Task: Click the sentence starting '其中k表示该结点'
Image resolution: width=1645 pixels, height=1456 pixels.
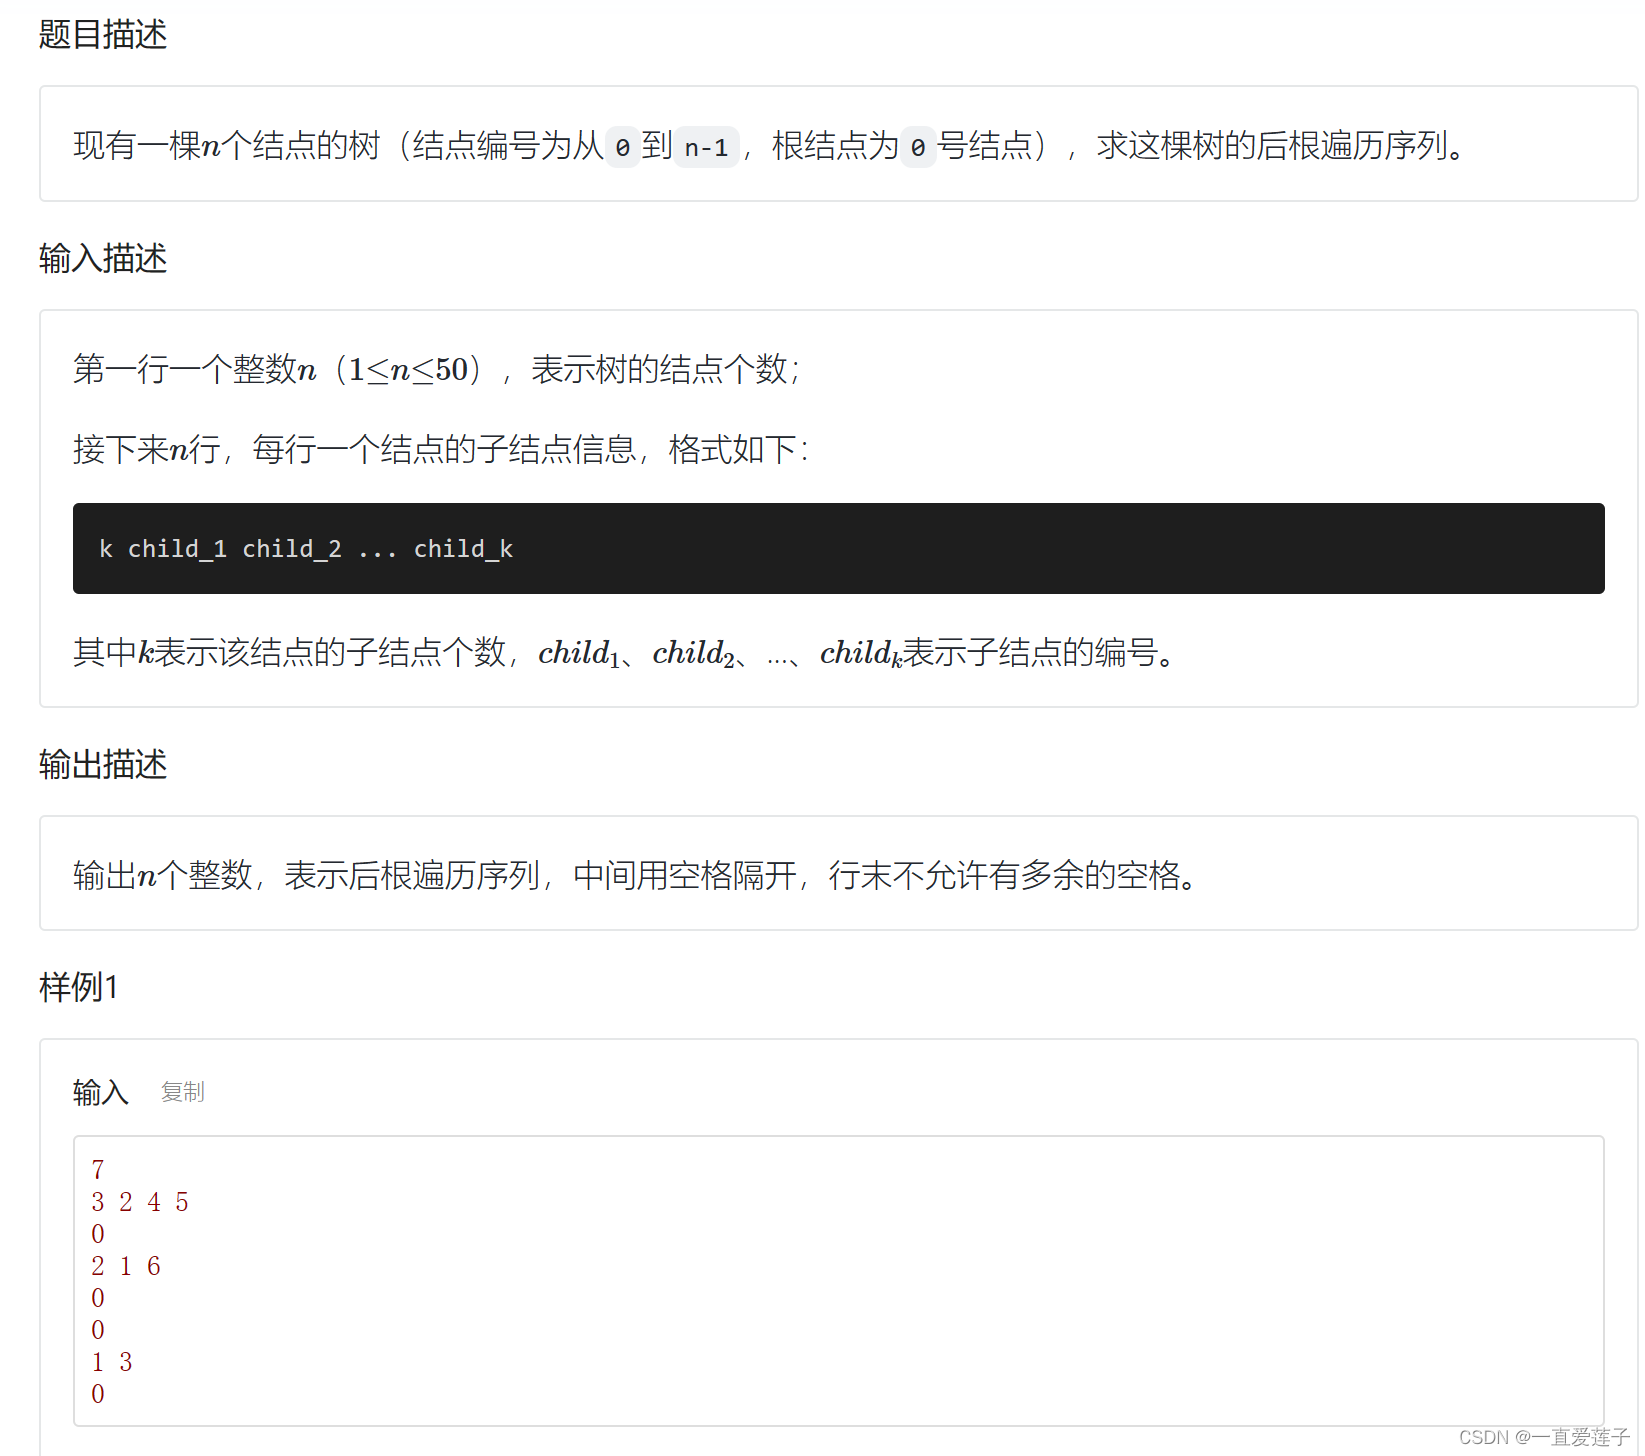Action: 625,653
